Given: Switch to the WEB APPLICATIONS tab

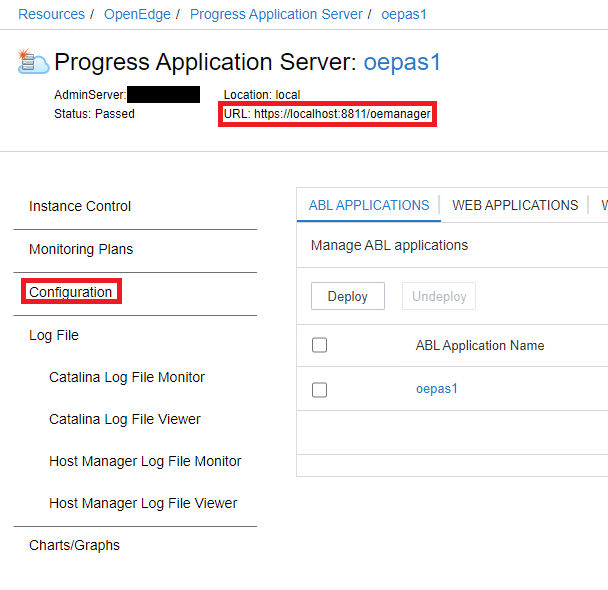Looking at the screenshot, I should coord(515,205).
